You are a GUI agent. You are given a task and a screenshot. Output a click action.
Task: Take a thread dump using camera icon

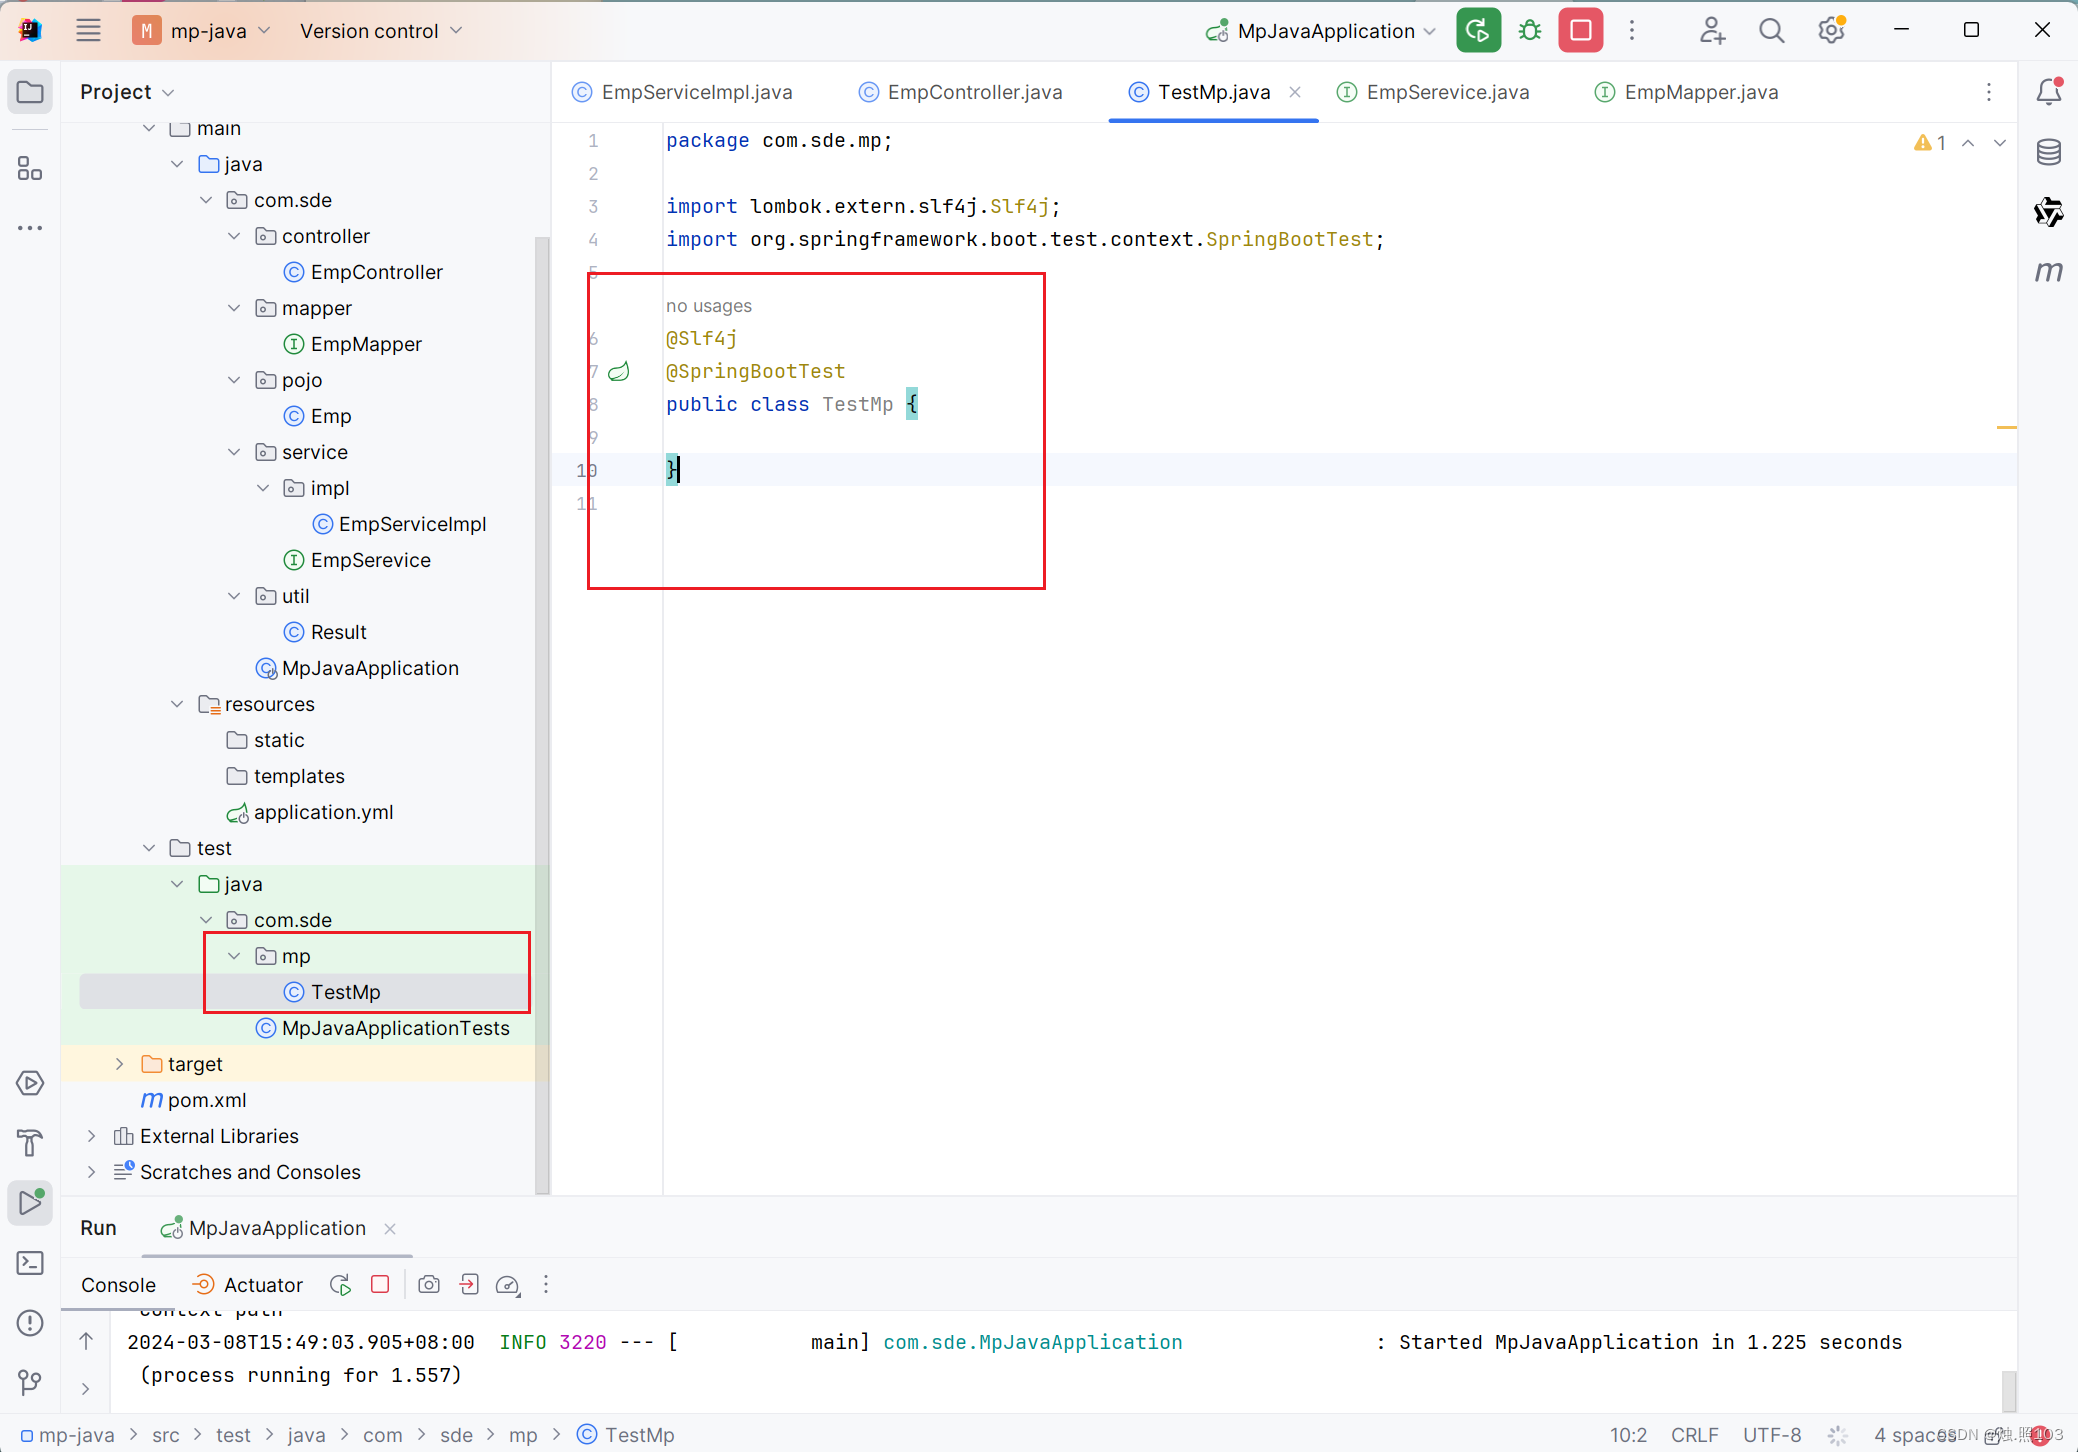[429, 1285]
